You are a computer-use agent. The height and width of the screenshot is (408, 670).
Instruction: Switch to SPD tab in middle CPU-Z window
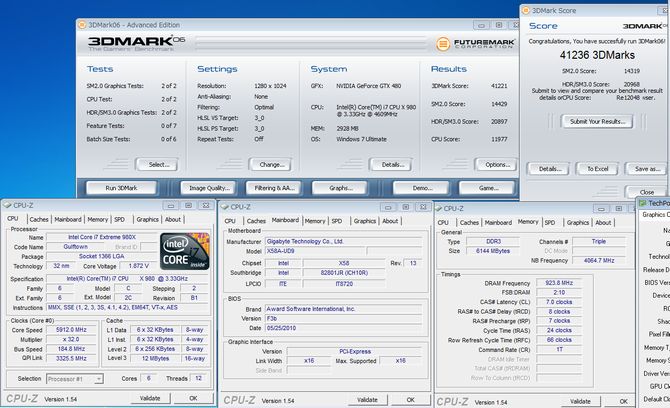pos(337,221)
